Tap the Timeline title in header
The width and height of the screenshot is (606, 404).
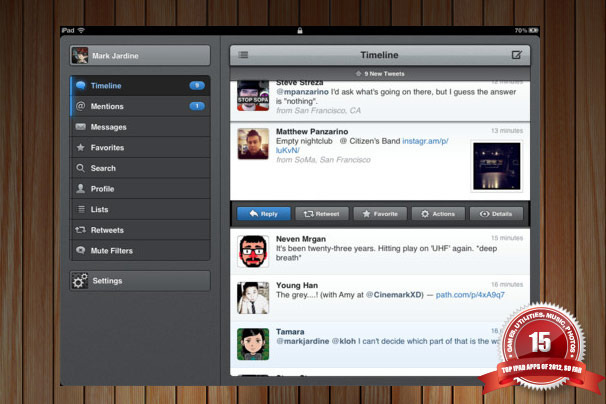[x=379, y=55]
